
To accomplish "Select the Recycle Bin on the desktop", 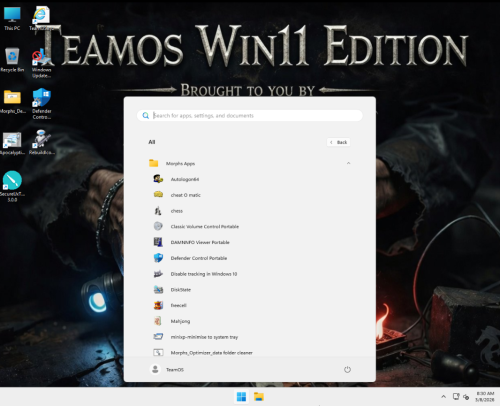I will [12, 60].
